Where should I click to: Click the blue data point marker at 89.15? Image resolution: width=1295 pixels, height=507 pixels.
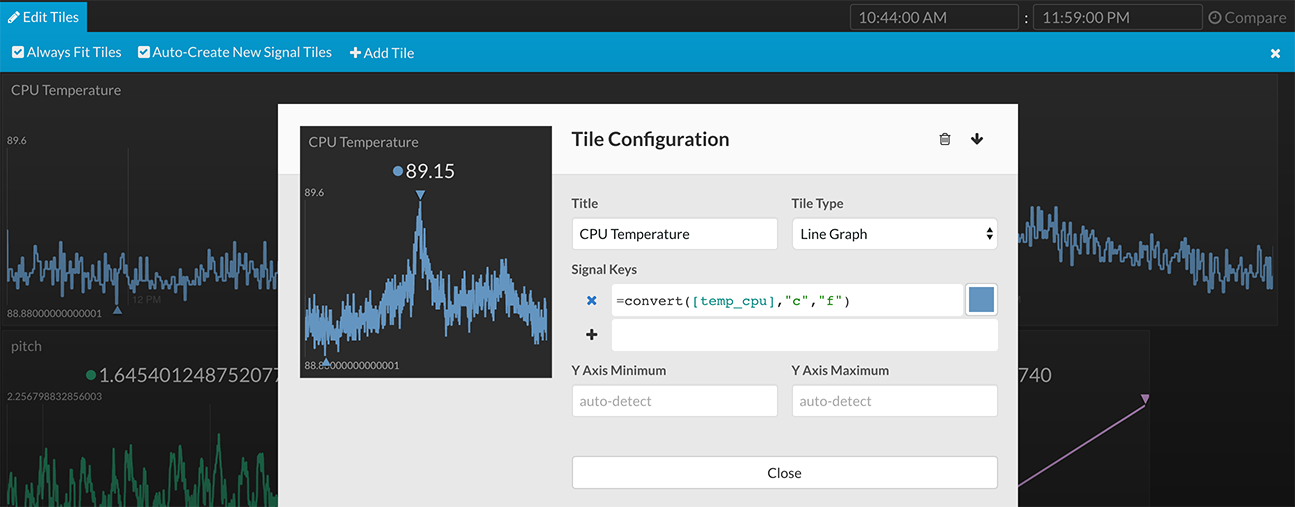pyautogui.click(x=398, y=171)
